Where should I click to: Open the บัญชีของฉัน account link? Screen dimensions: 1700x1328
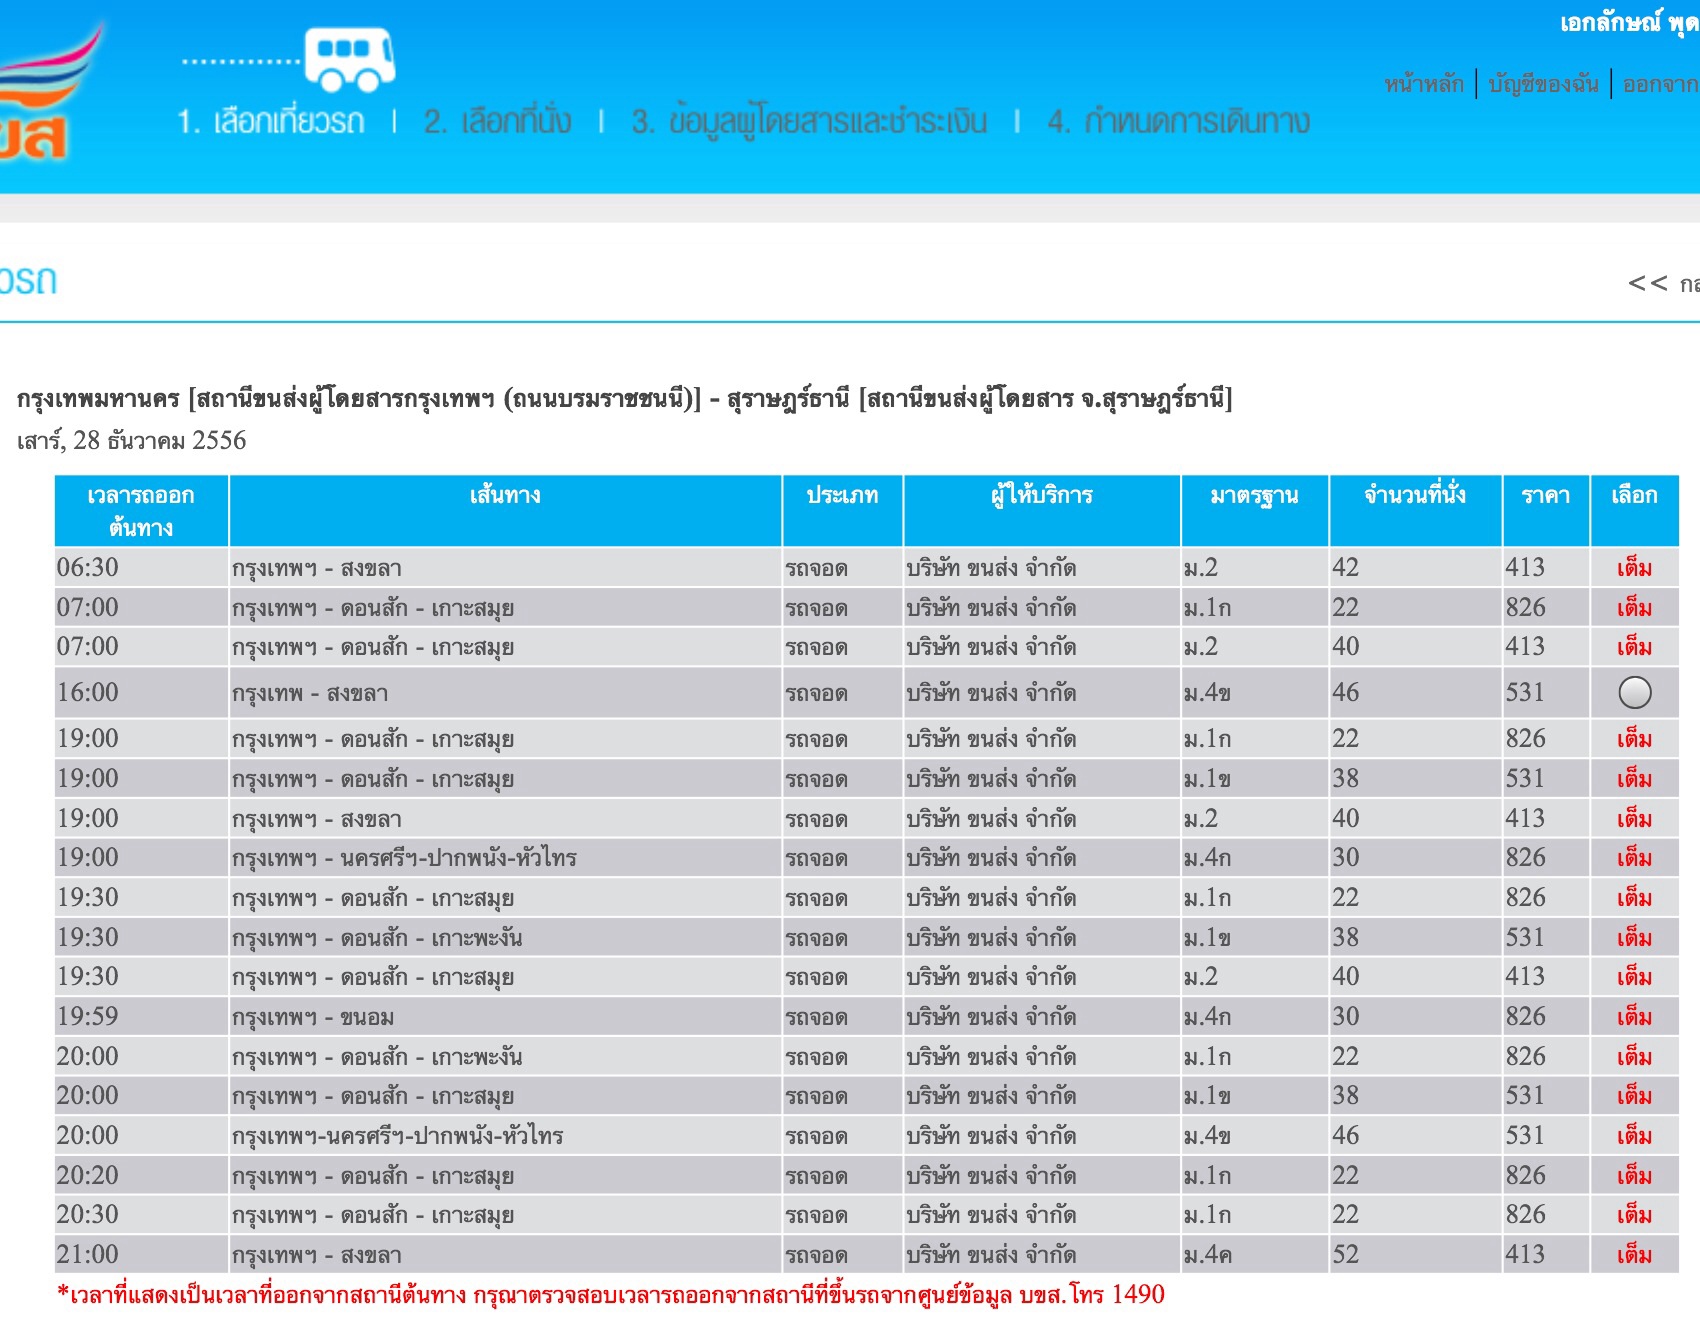click(x=1543, y=84)
